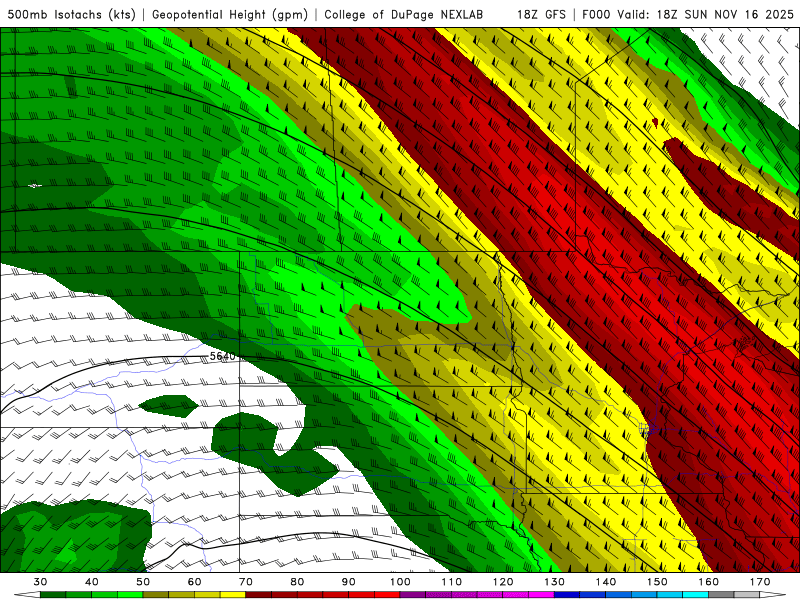This screenshot has height=600, width=800.
Task: Click the dark blue 130–135 kt legend swatch
Action: click(567, 595)
